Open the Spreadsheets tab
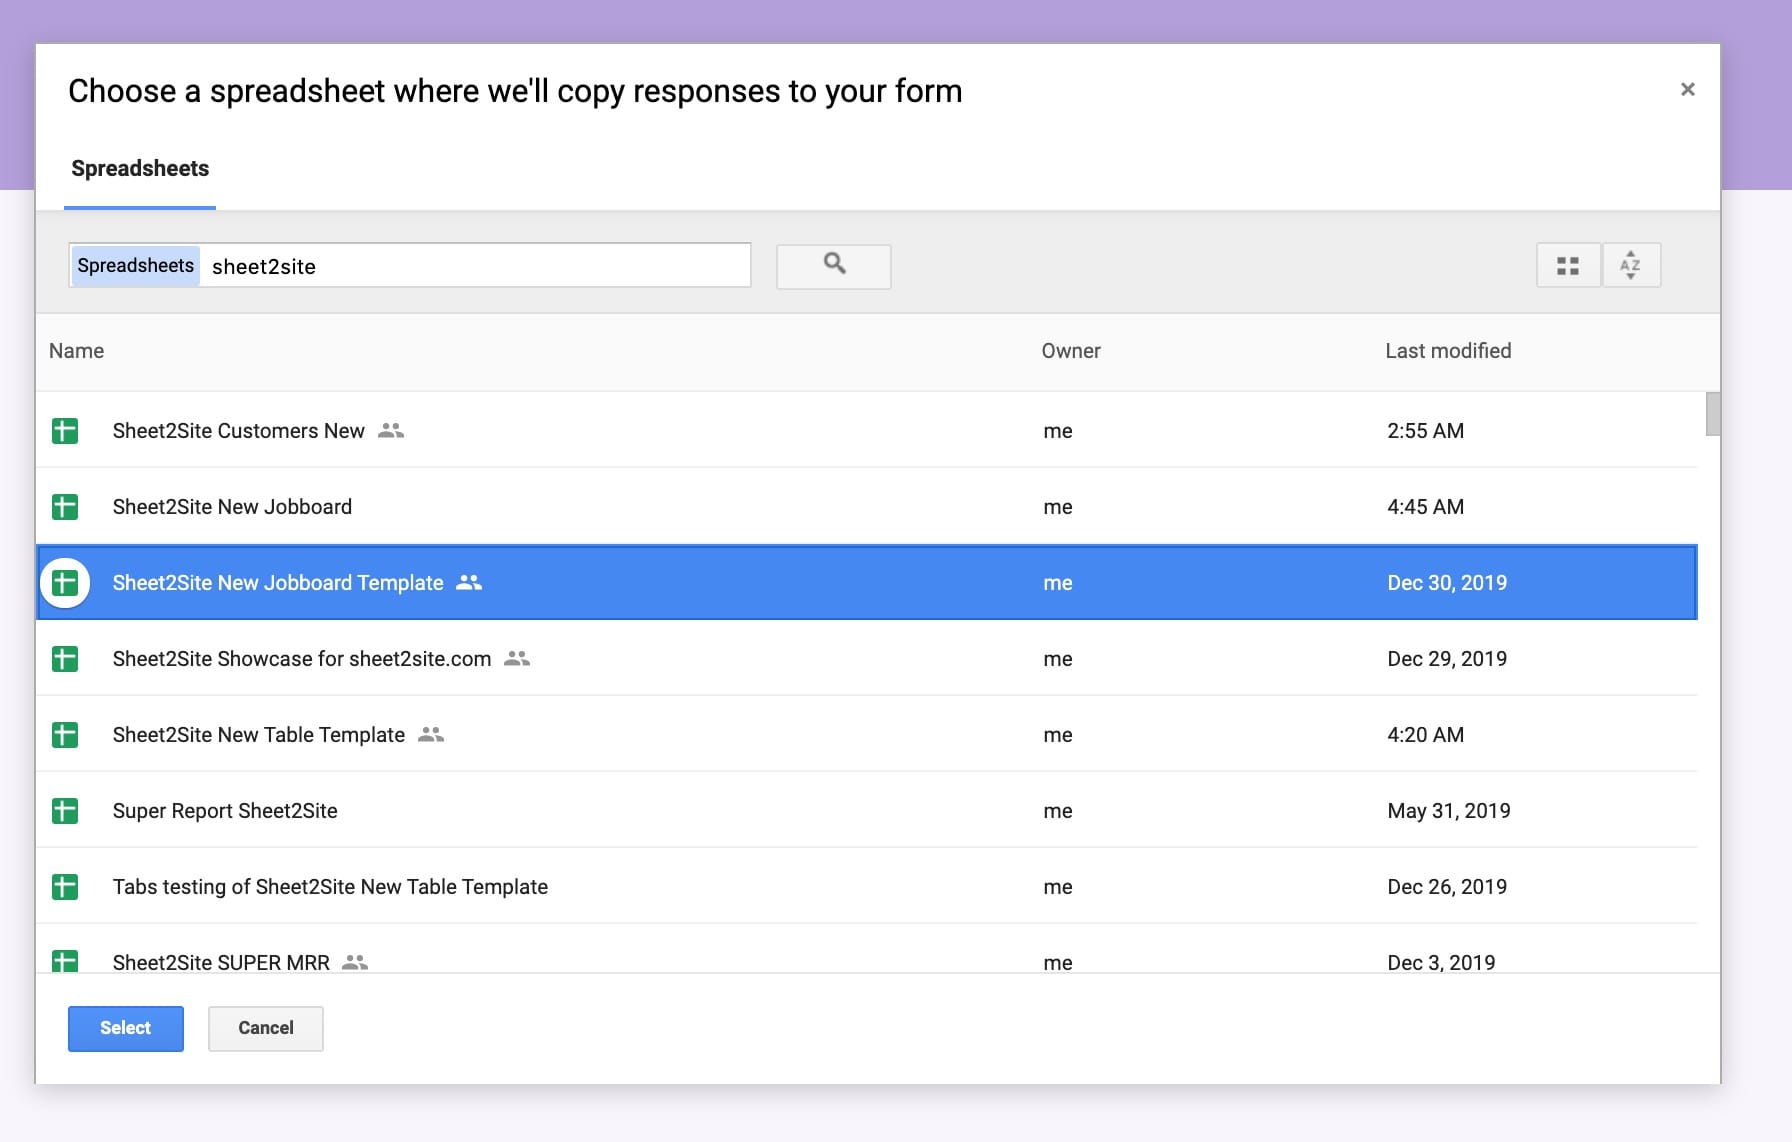The image size is (1792, 1142). pyautogui.click(x=140, y=169)
